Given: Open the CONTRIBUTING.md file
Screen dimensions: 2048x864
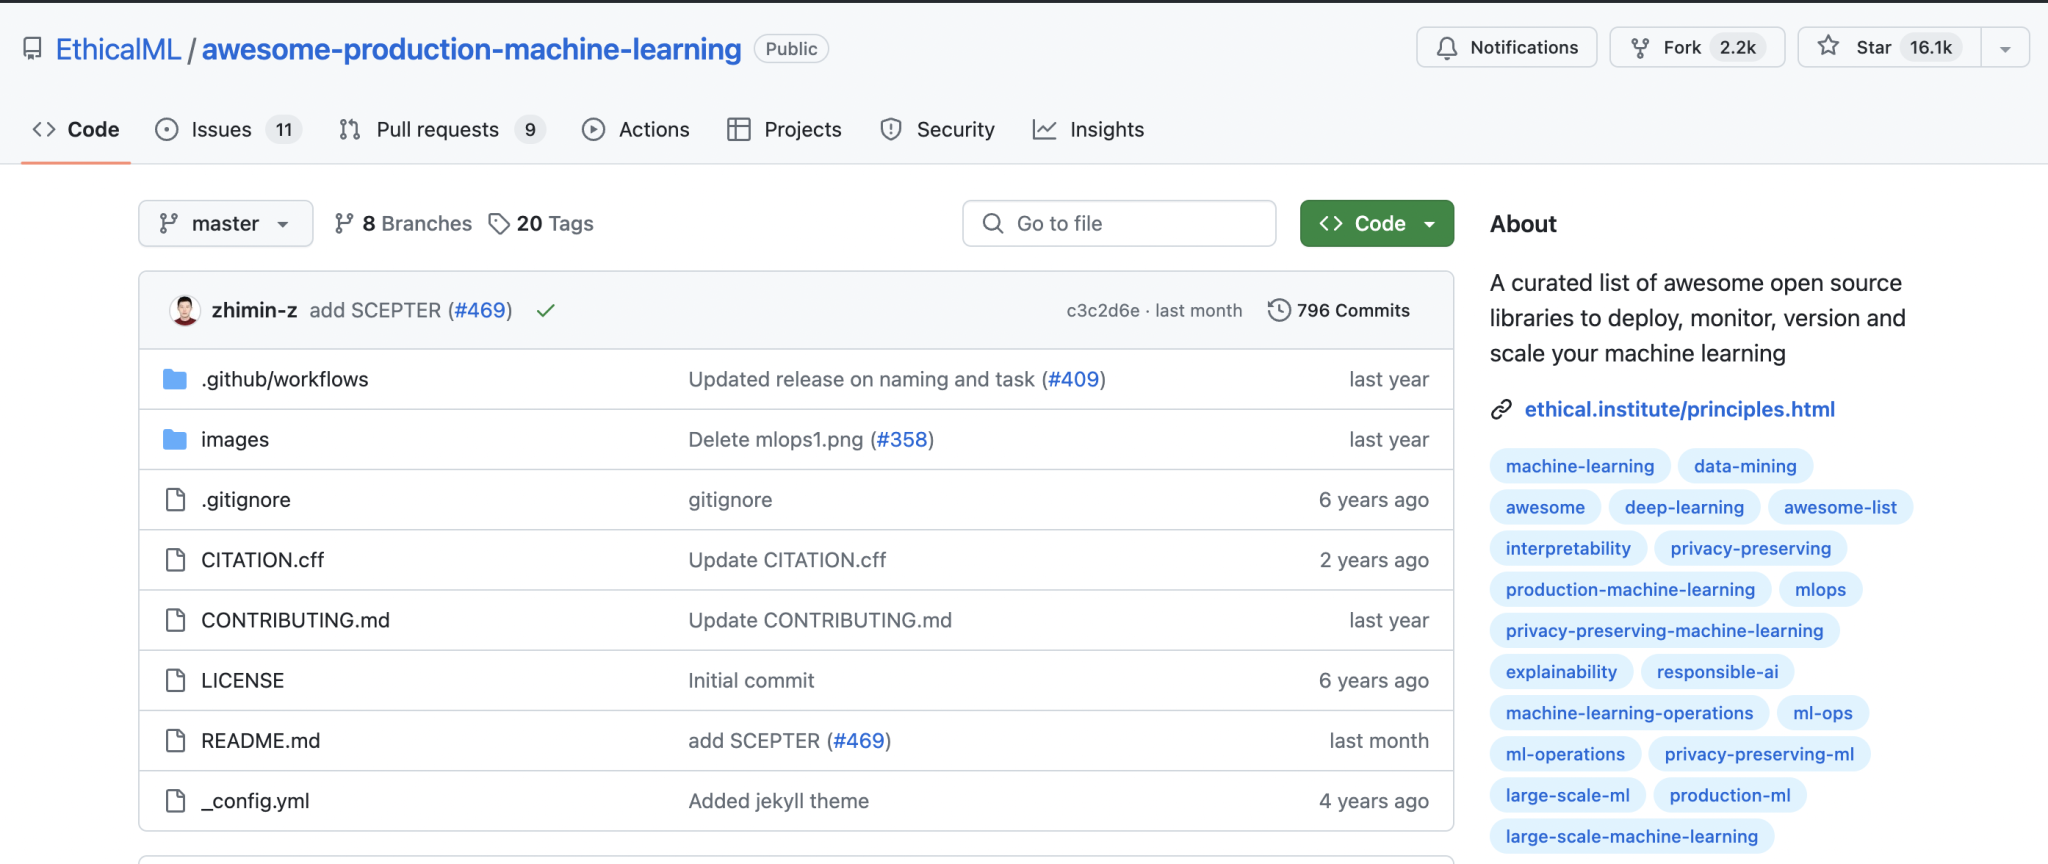Looking at the screenshot, I should (296, 620).
